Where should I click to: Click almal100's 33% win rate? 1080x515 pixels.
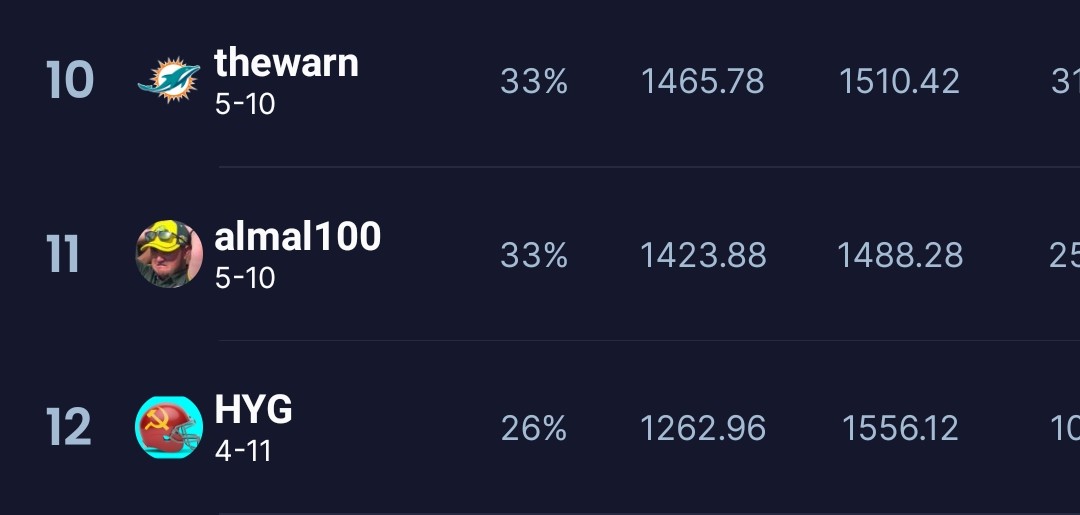click(x=534, y=256)
